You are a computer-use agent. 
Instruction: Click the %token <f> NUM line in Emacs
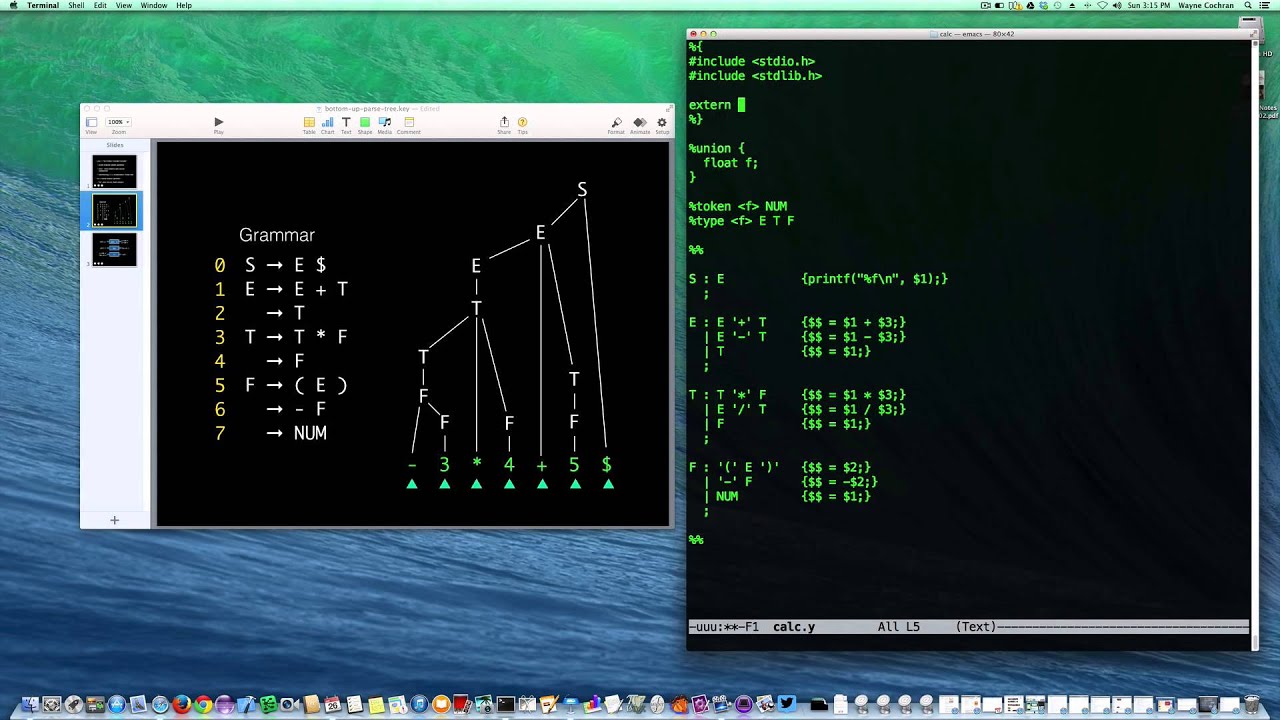(x=738, y=206)
